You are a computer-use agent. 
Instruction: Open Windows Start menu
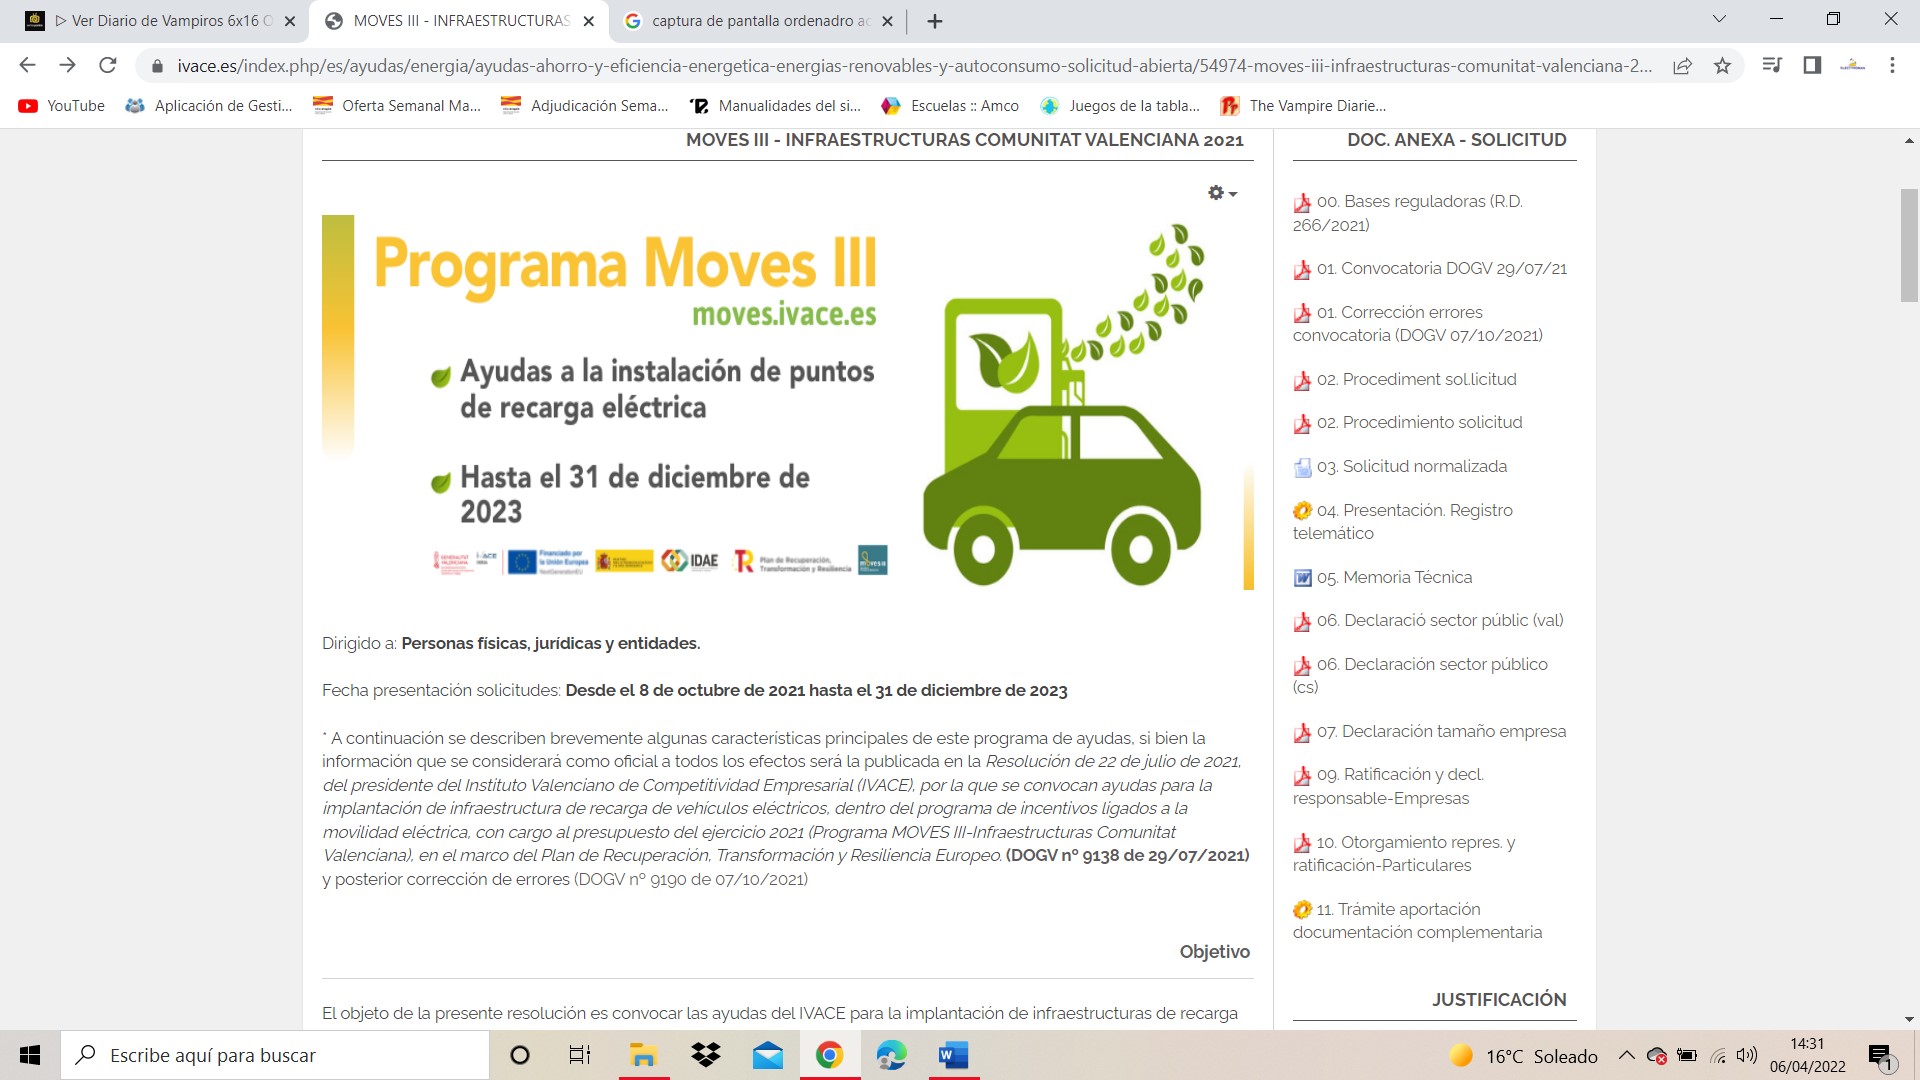pyautogui.click(x=30, y=1055)
